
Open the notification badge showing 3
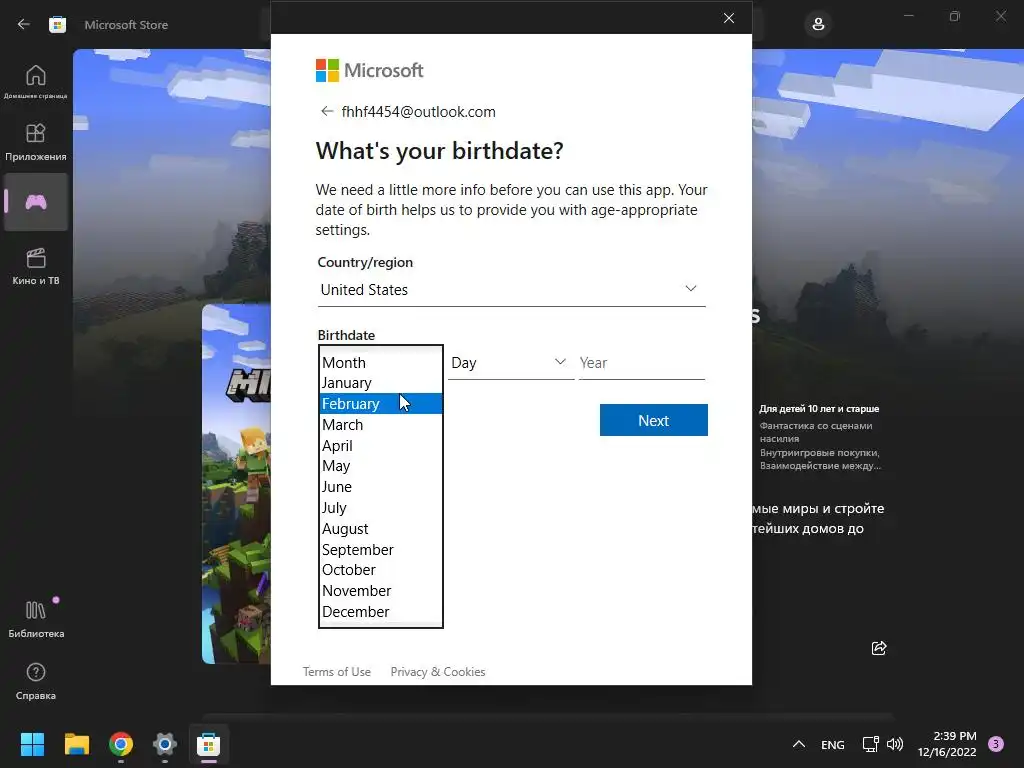tap(996, 744)
